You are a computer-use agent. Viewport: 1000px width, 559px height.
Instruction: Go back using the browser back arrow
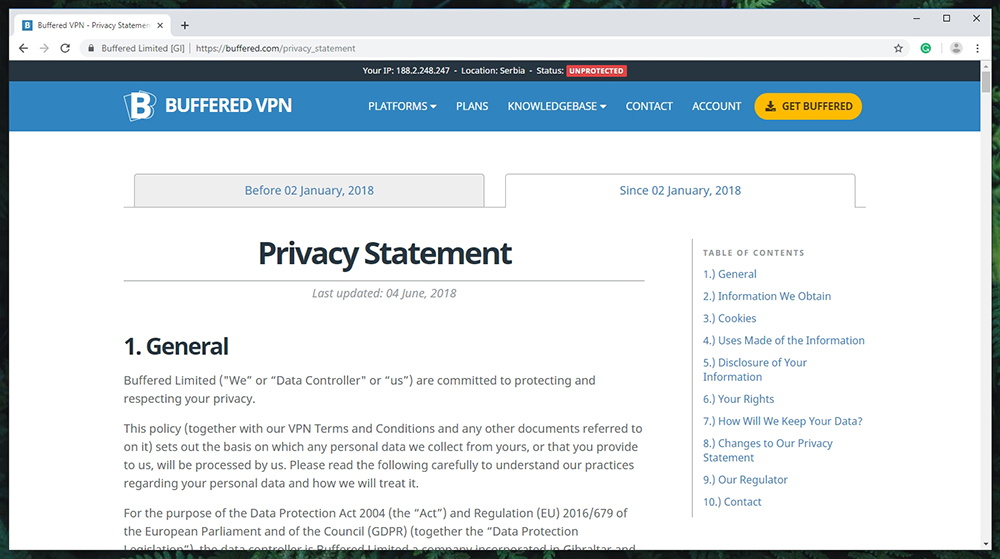[24, 48]
